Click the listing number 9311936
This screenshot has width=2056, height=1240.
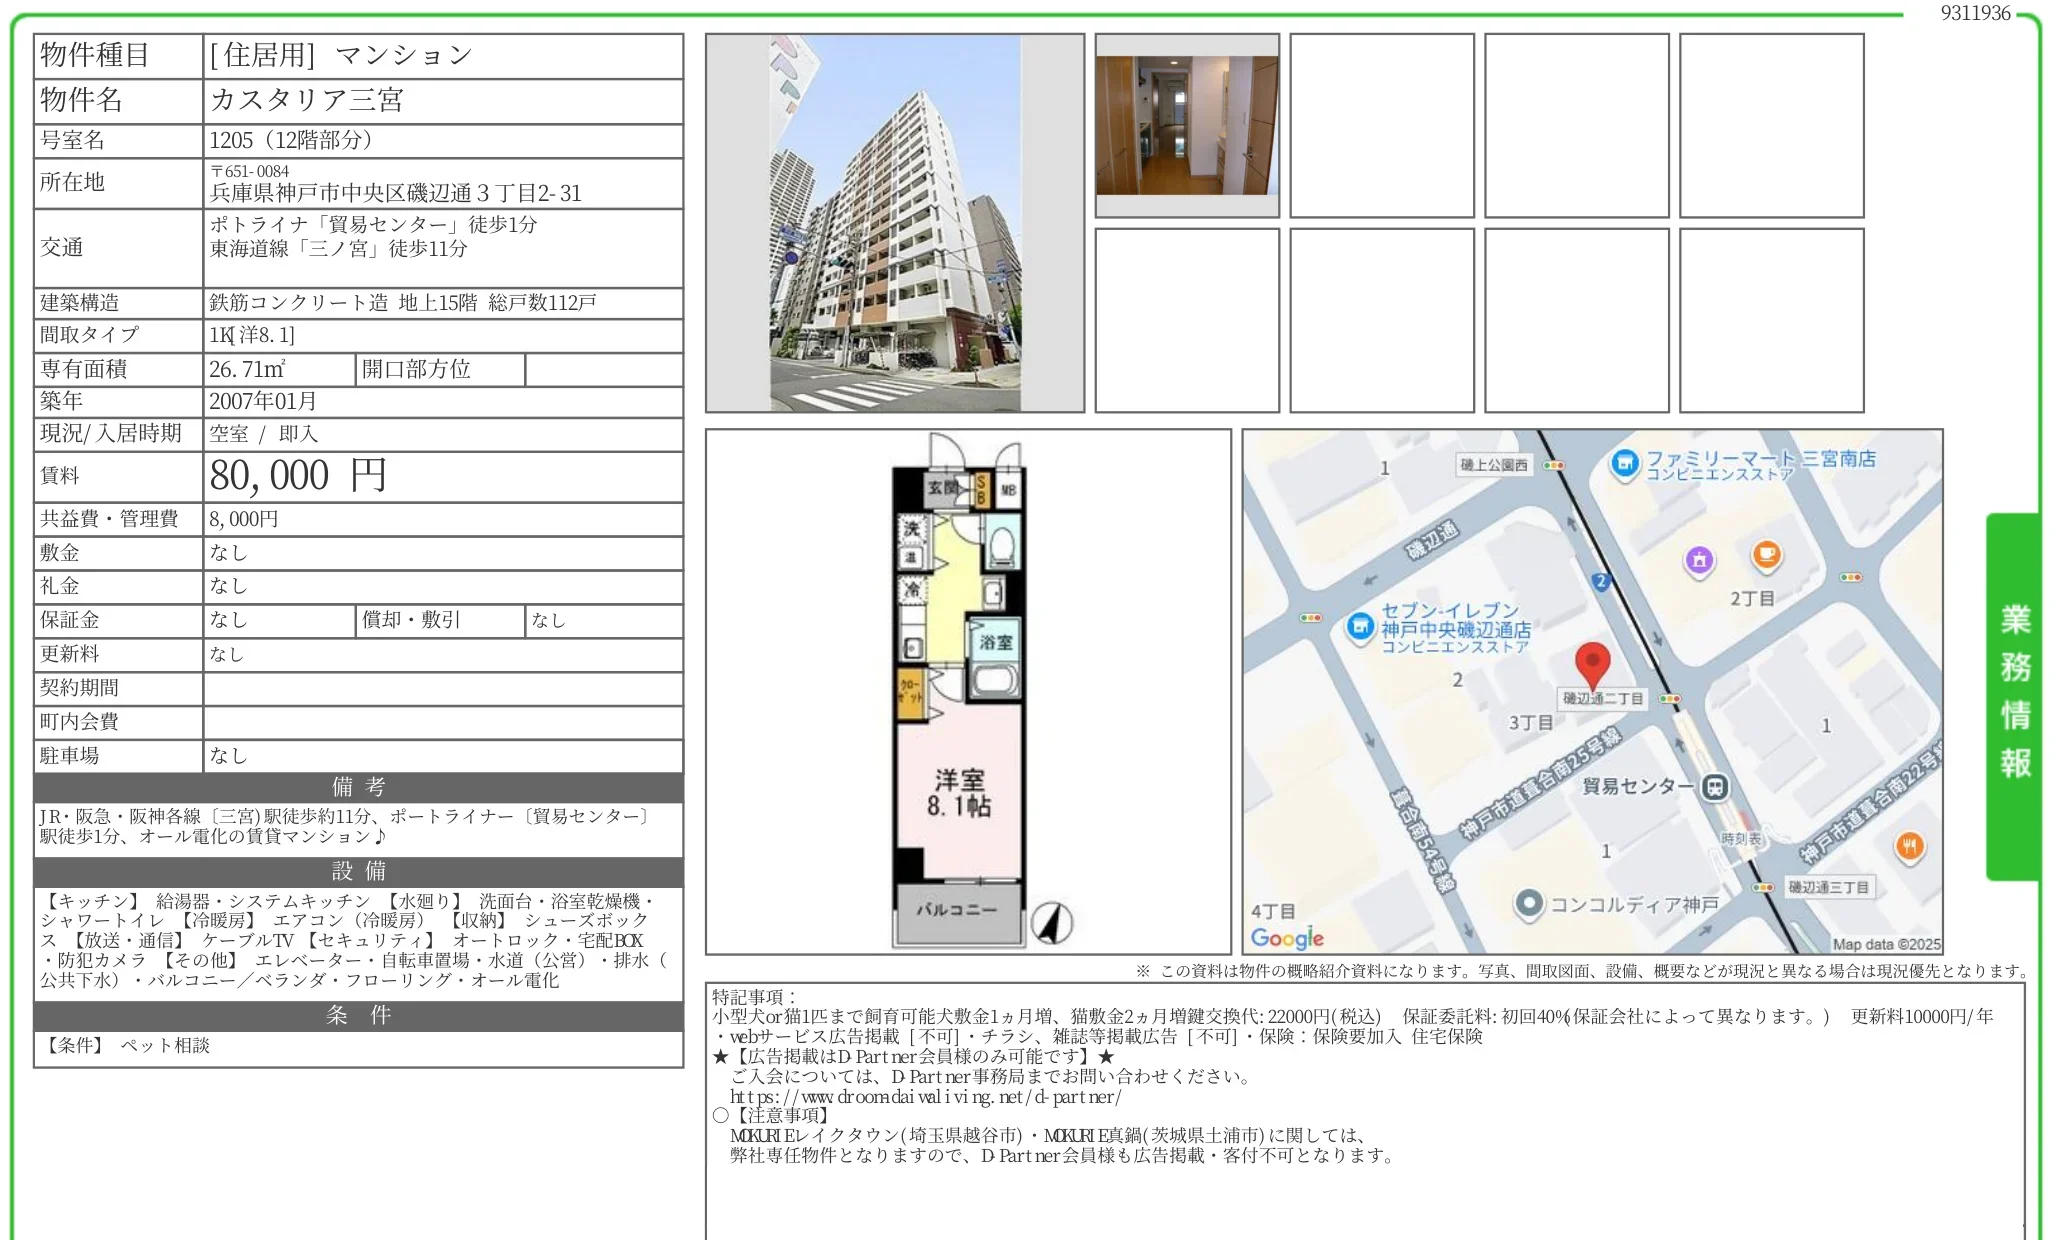tap(1975, 13)
